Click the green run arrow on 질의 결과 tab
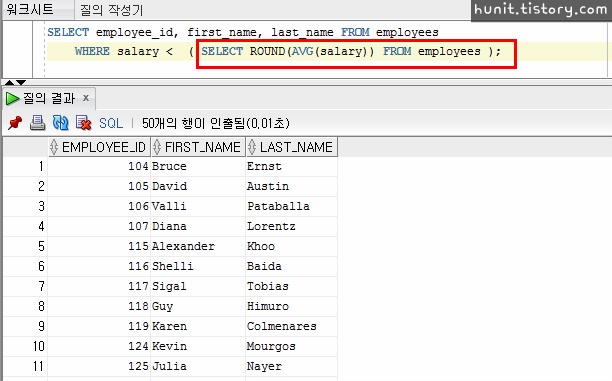Screen dimensions: 612x381 (12, 98)
